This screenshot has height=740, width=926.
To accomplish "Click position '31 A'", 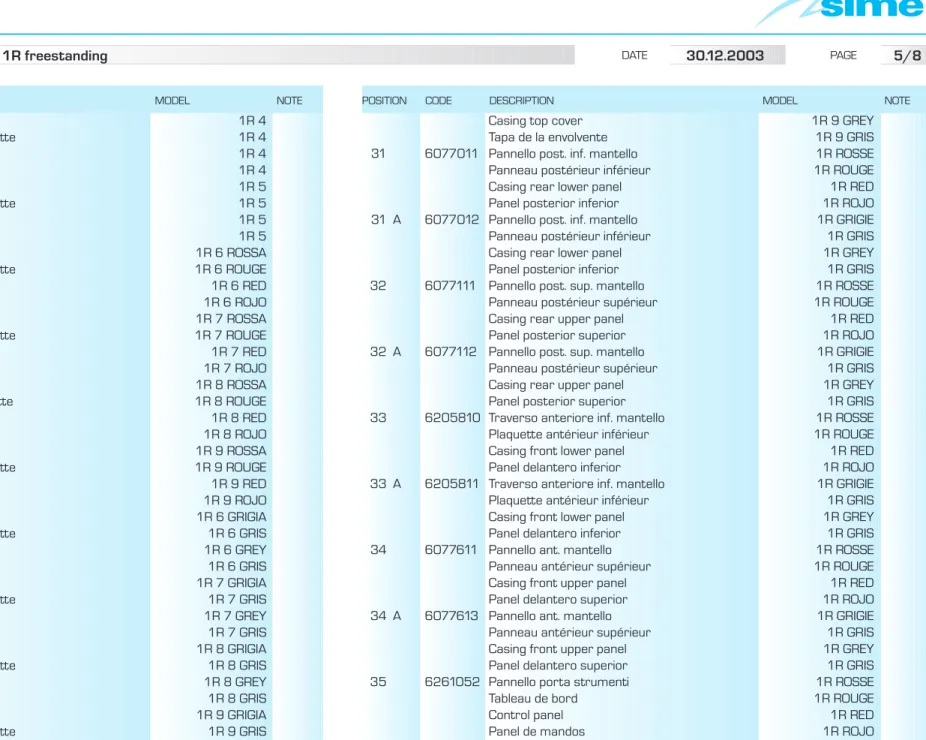I will pos(386,220).
